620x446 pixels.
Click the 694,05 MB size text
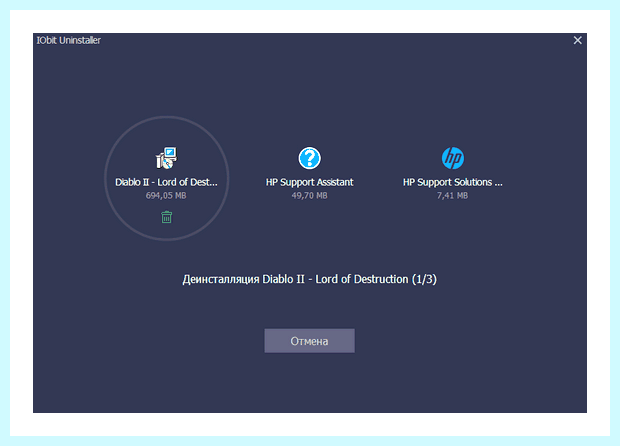166,196
